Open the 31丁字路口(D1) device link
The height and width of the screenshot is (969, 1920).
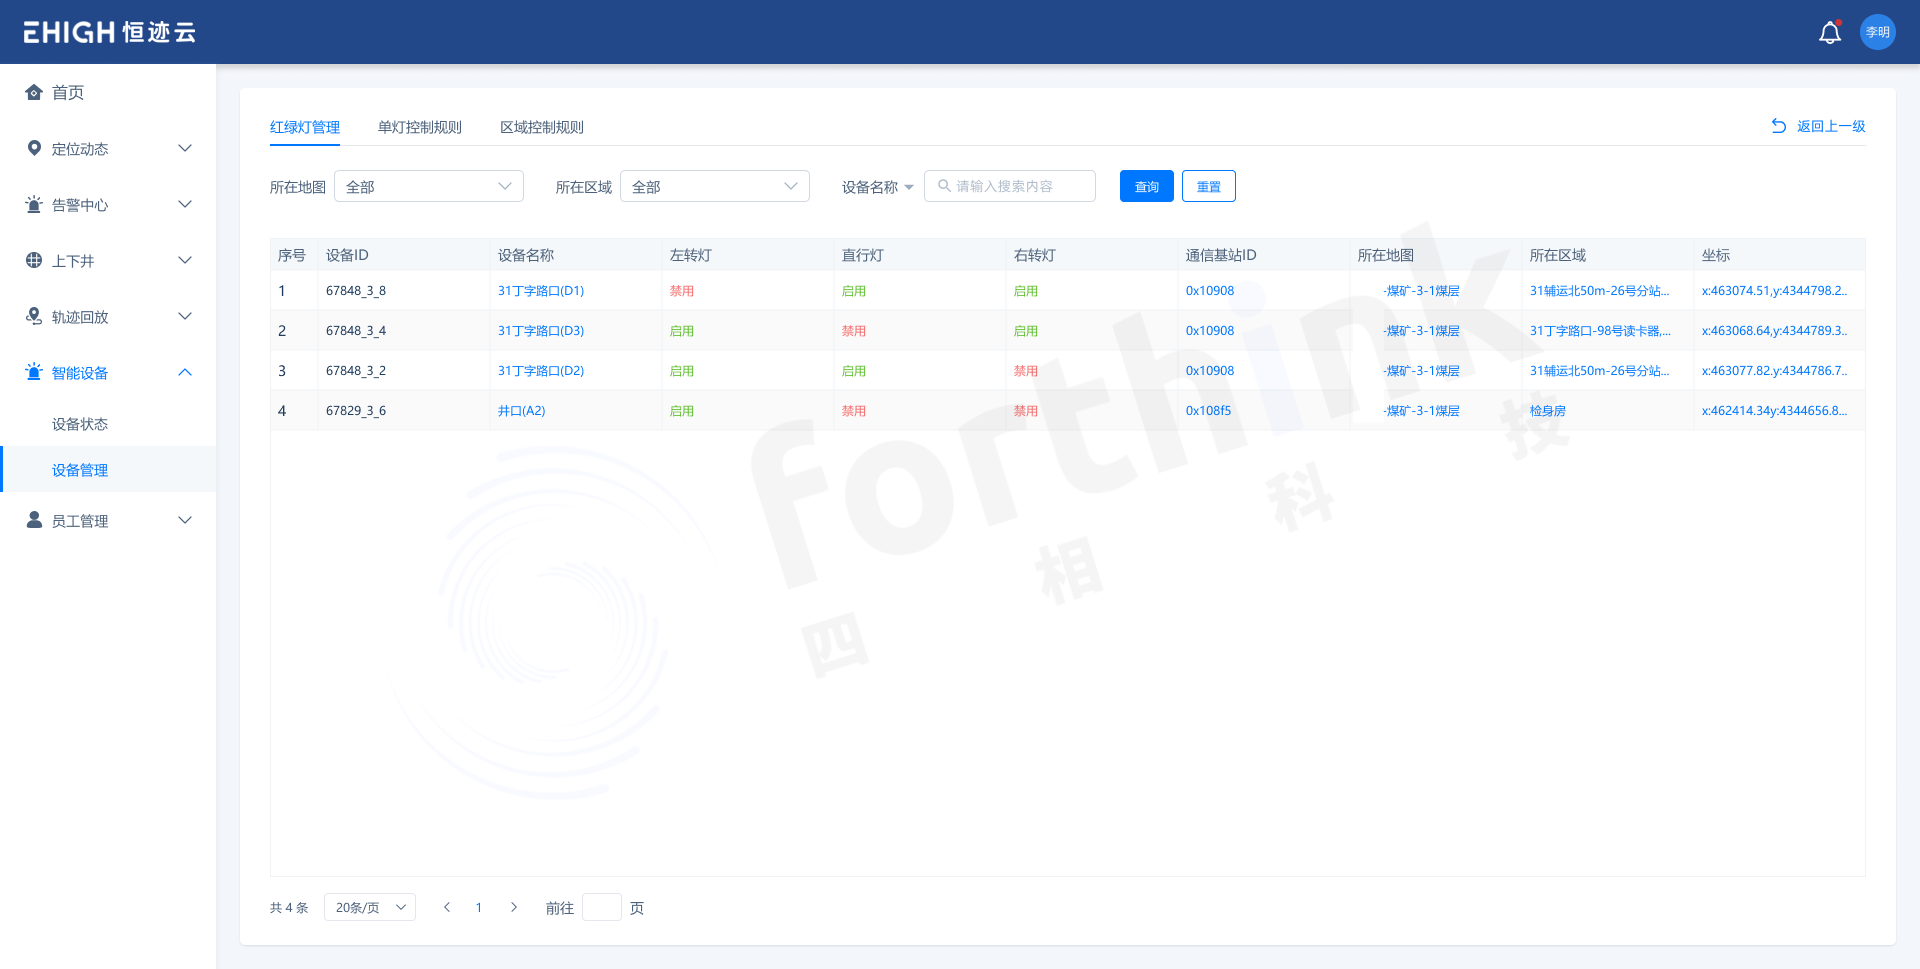540,291
